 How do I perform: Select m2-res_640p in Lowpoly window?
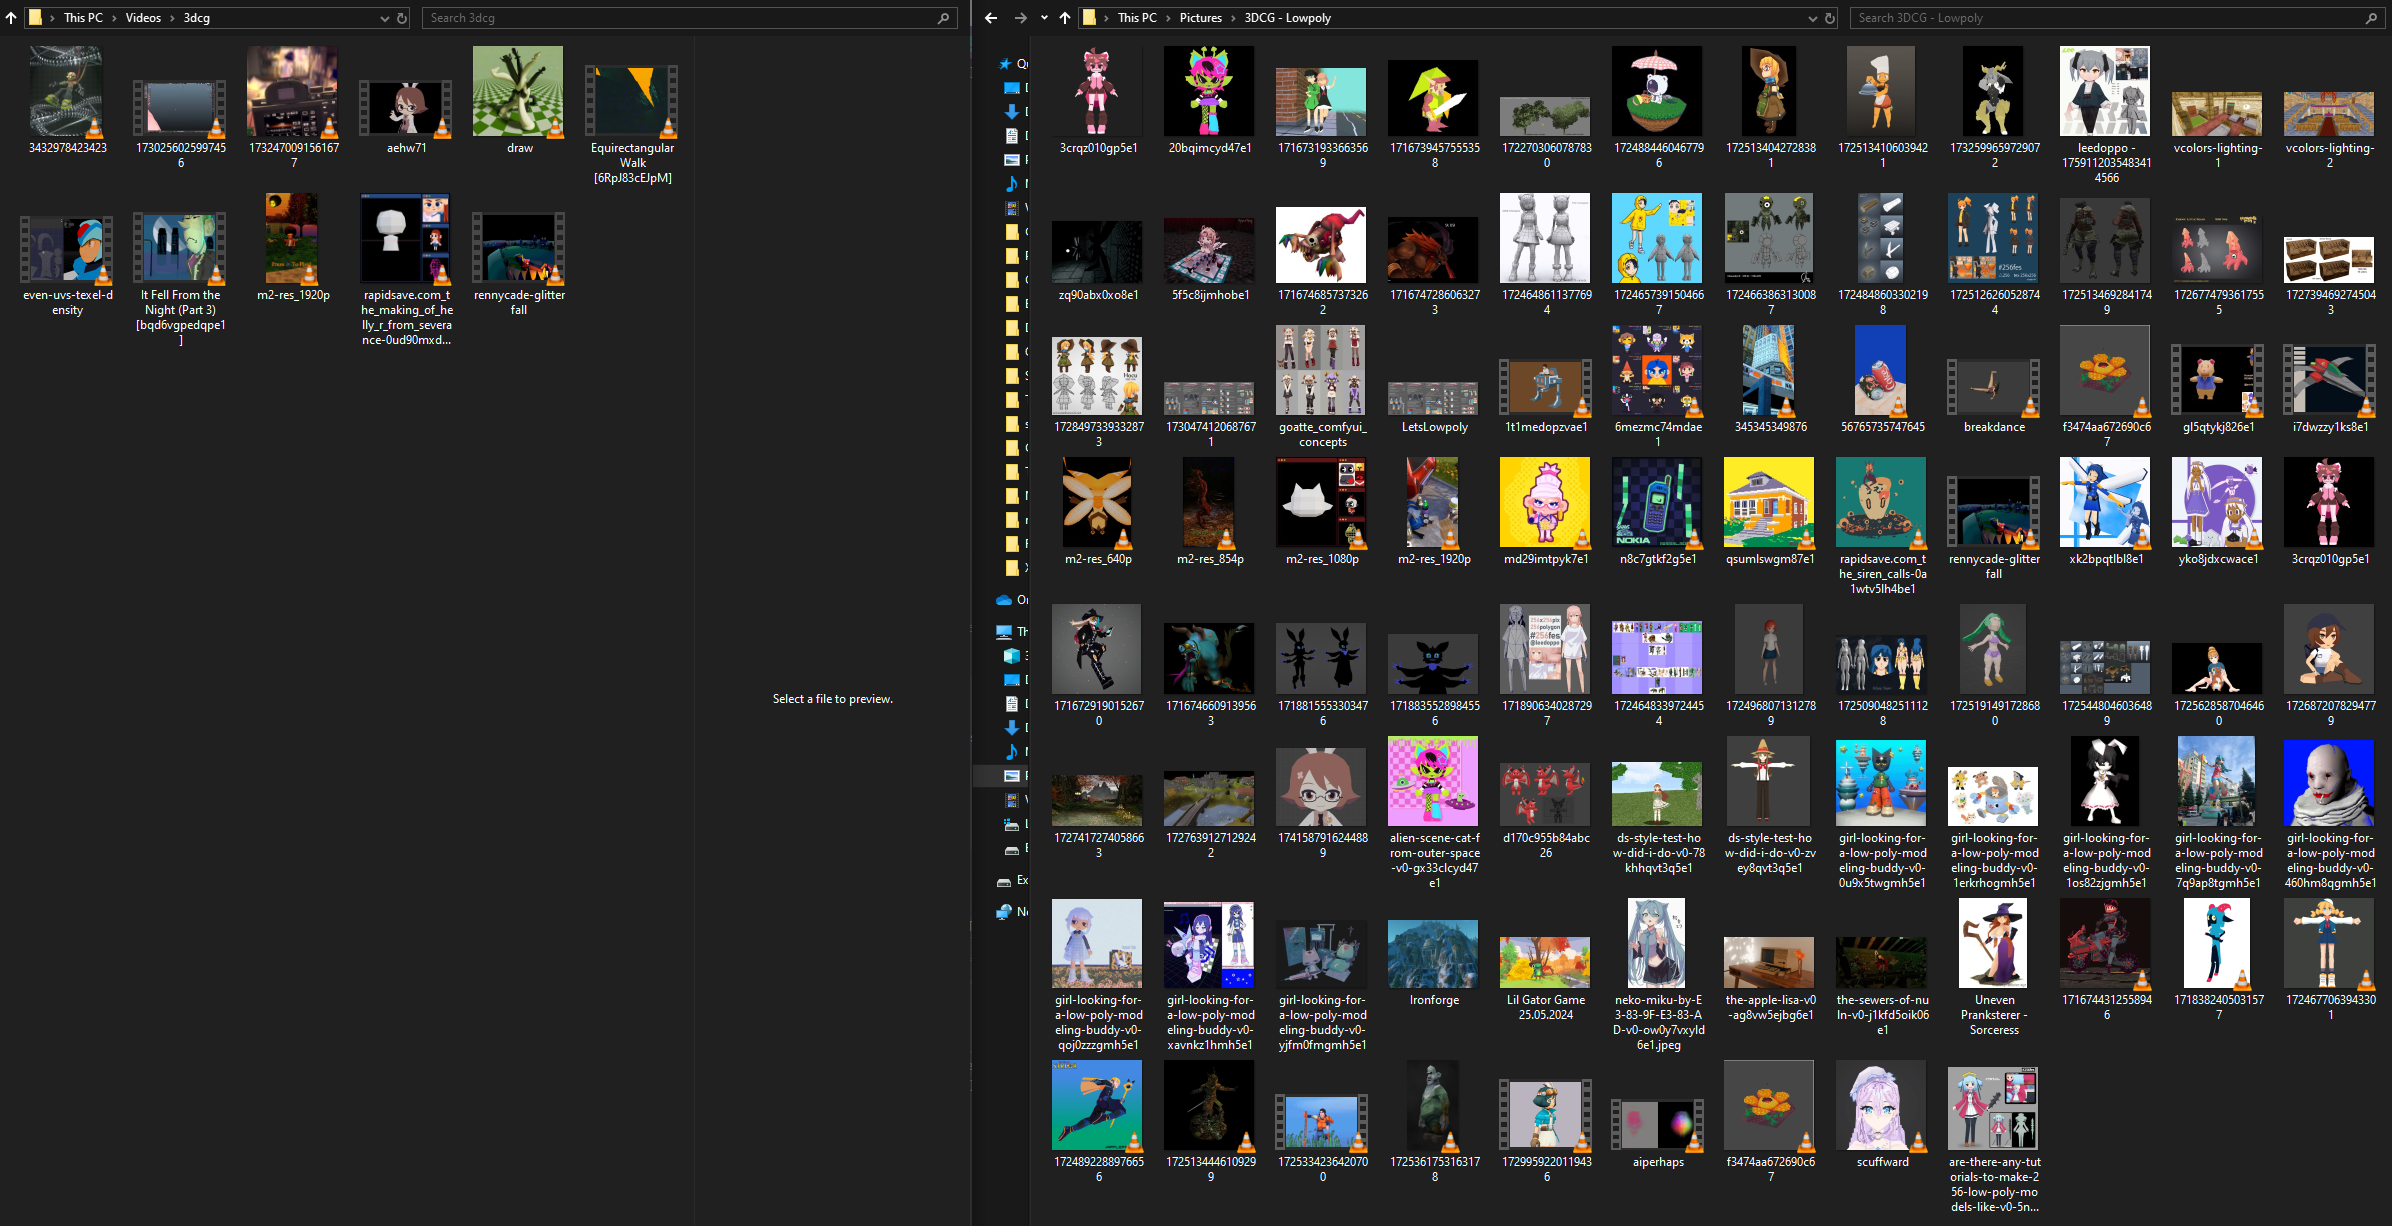coord(1098,511)
